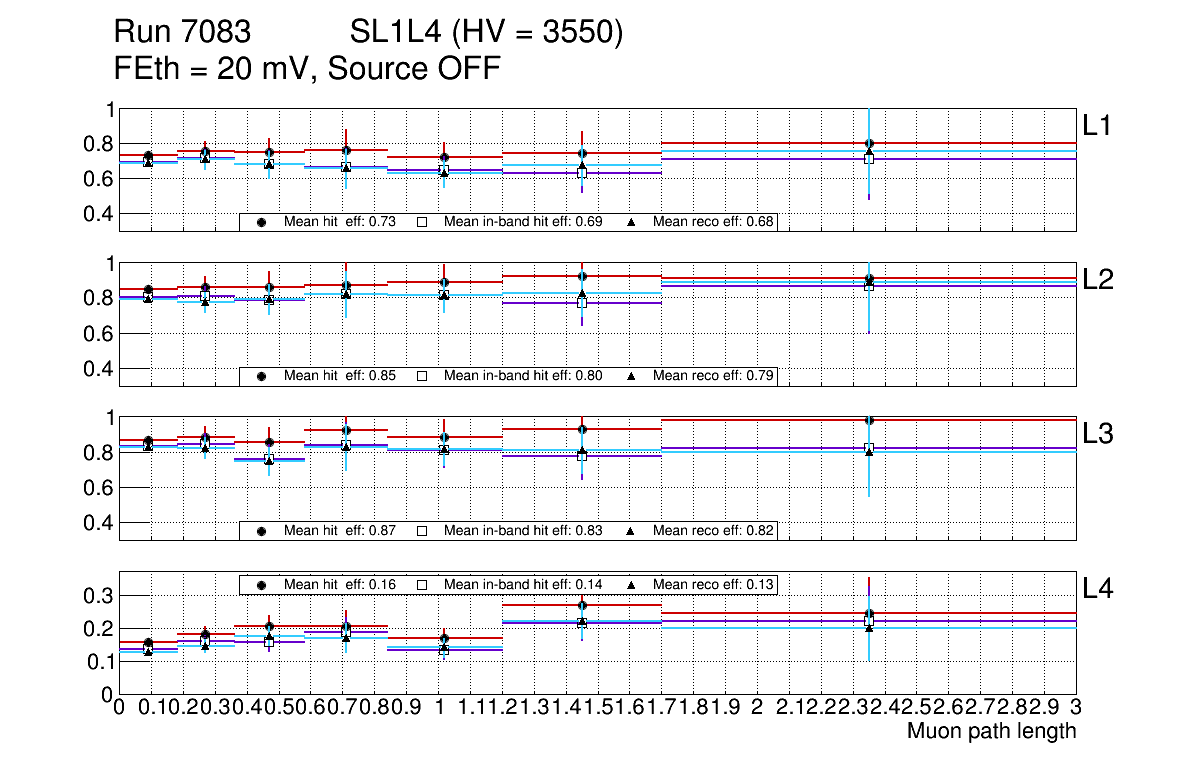Screen dimensions: 1196x772
Task: Select the L4 panel label
Action: pyautogui.click(x=1097, y=589)
